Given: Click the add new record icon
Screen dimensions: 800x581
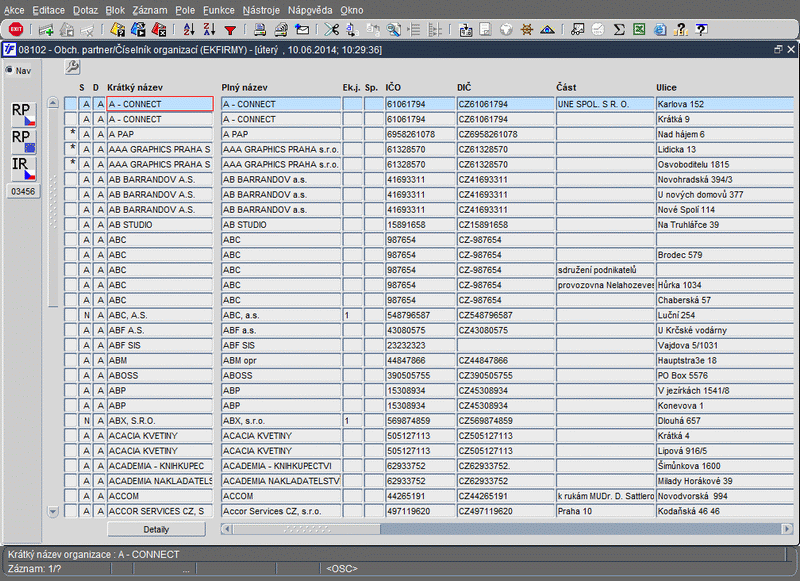Looking at the screenshot, I should coord(46,30).
